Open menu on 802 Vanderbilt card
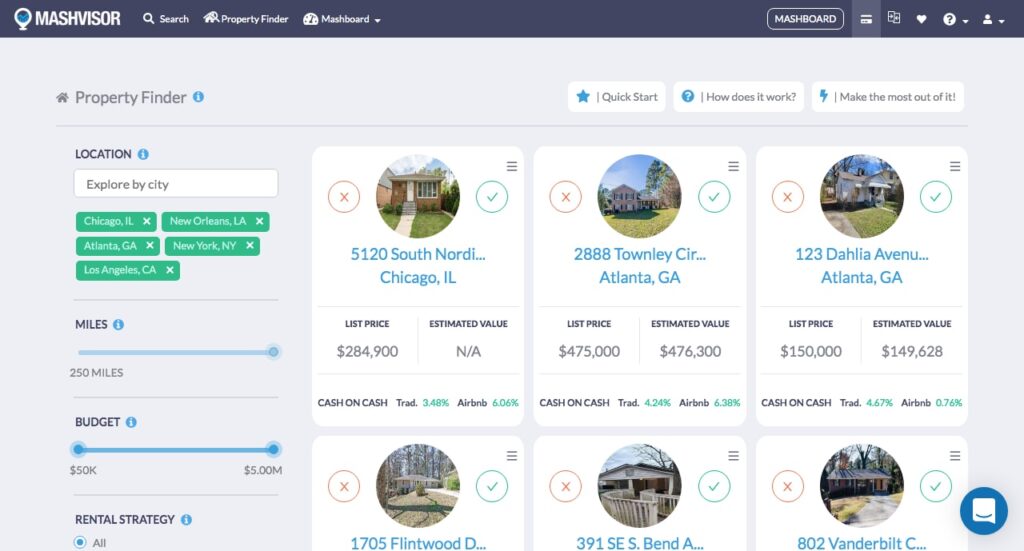1024x551 pixels. [955, 456]
